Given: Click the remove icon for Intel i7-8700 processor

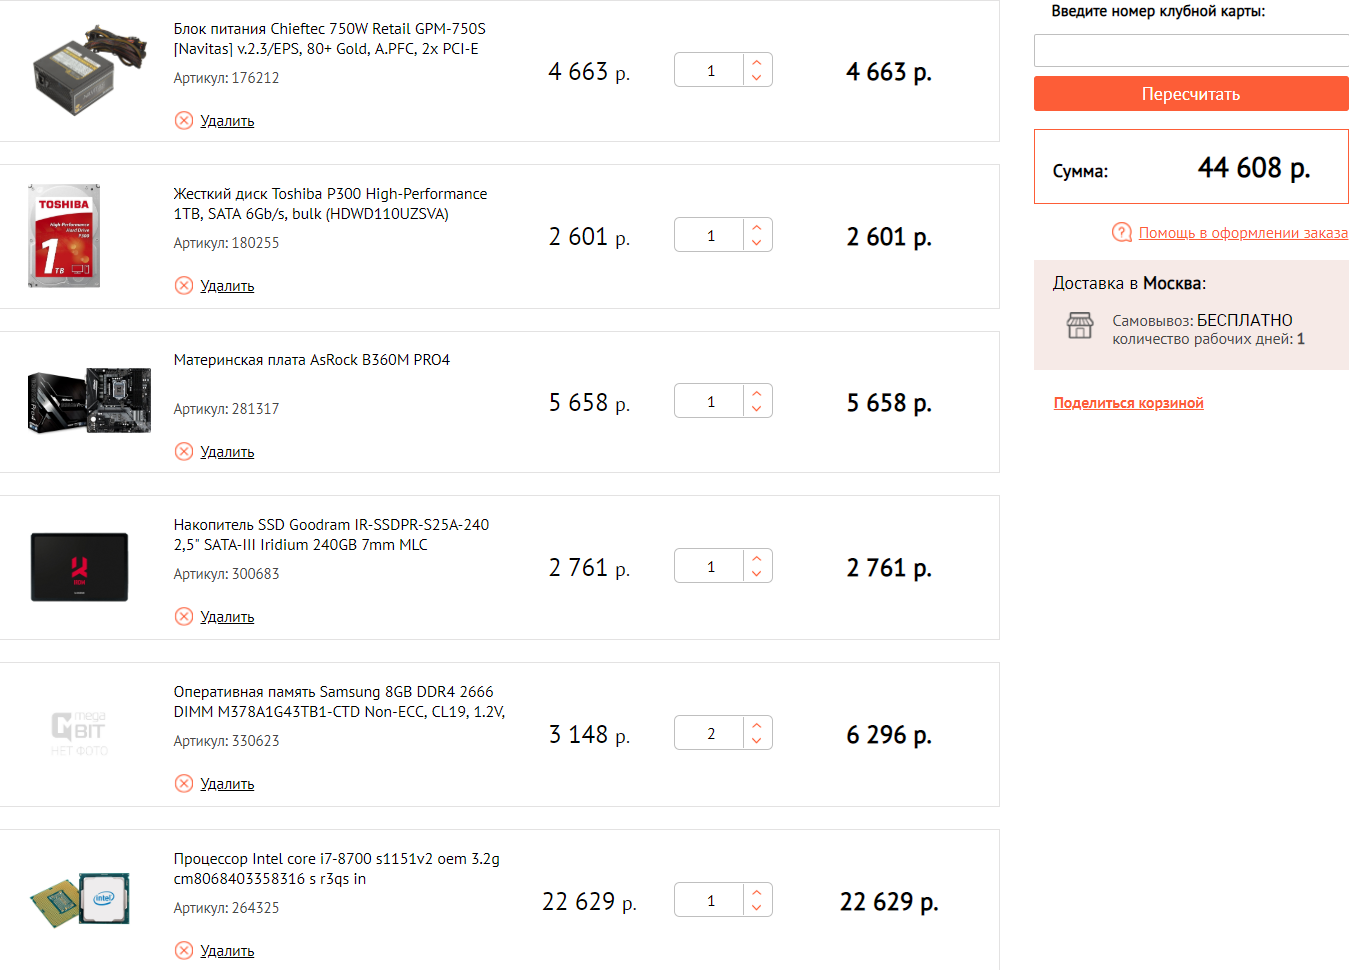Looking at the screenshot, I should click(184, 951).
